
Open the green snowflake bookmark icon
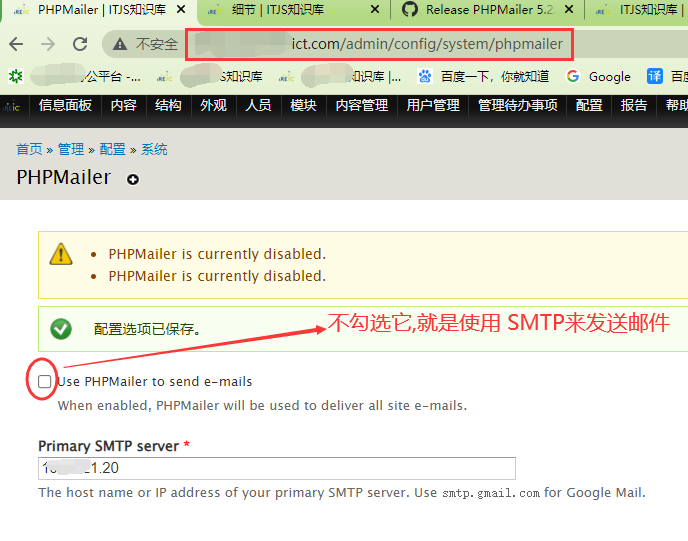16,76
